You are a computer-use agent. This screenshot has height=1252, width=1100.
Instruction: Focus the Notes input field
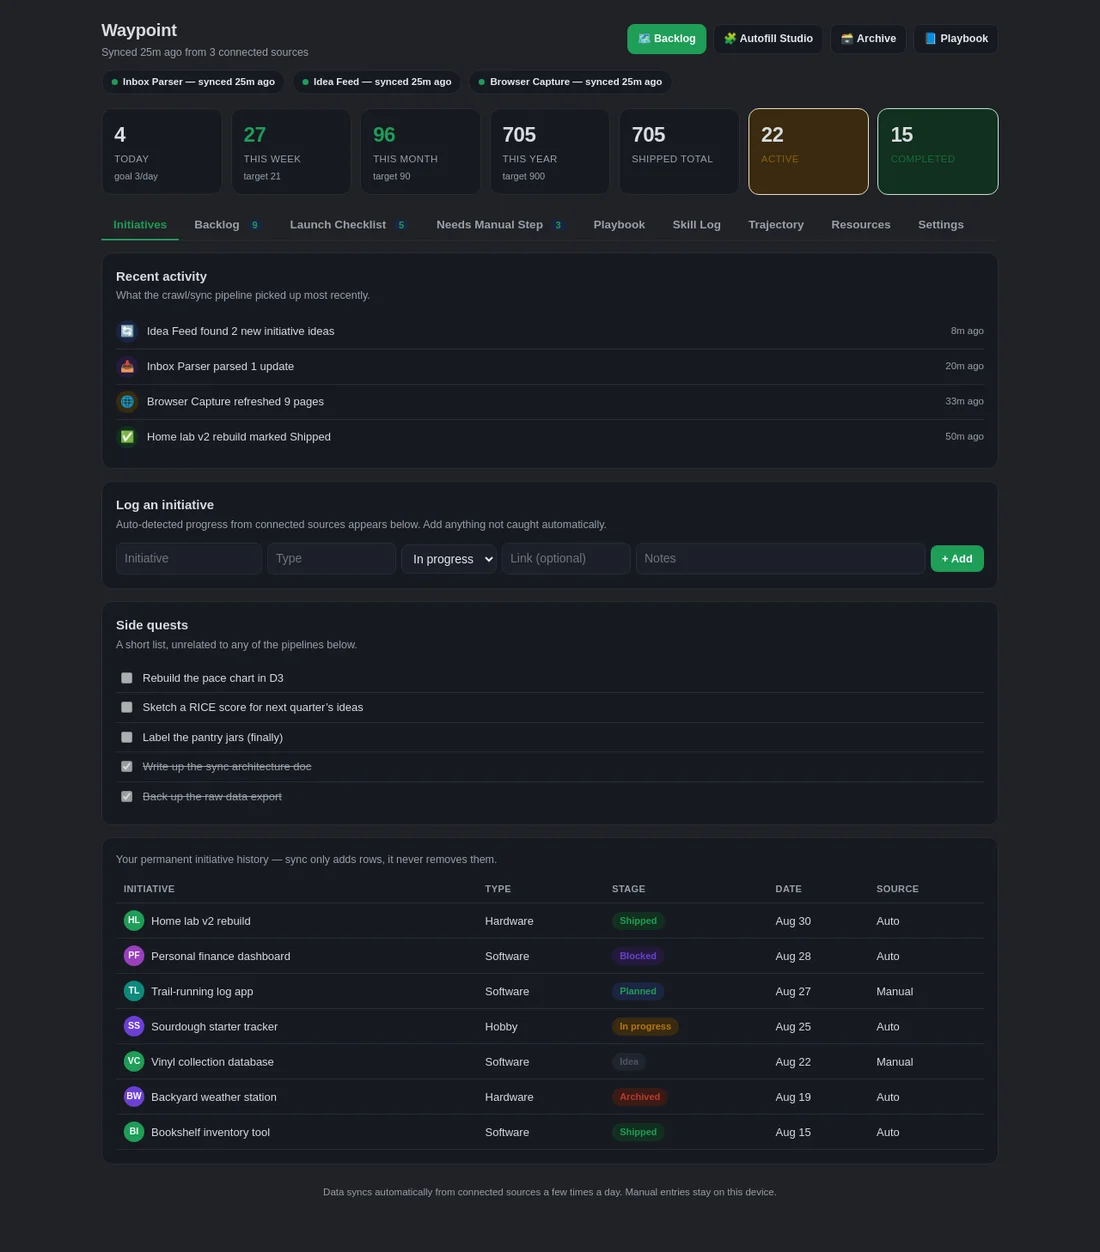[x=780, y=559]
